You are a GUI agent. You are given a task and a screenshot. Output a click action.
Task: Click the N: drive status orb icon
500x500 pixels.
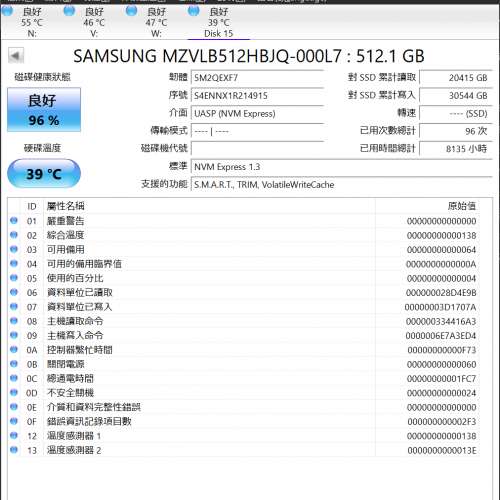[7, 11]
